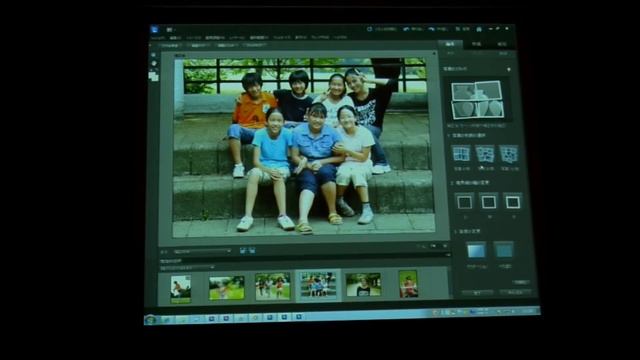Open the Organizer via title bar icon
The image size is (640, 360).
tap(463, 29)
